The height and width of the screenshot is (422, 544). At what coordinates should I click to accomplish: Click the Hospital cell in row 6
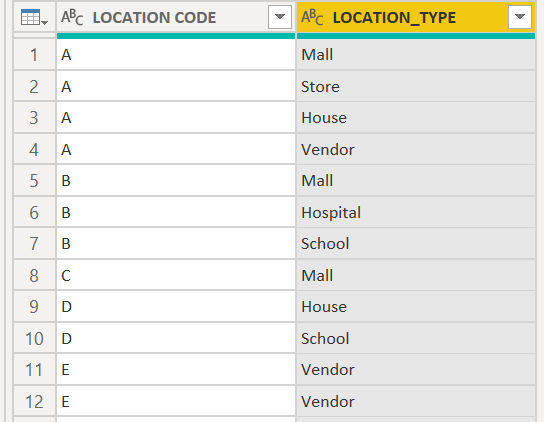416,212
